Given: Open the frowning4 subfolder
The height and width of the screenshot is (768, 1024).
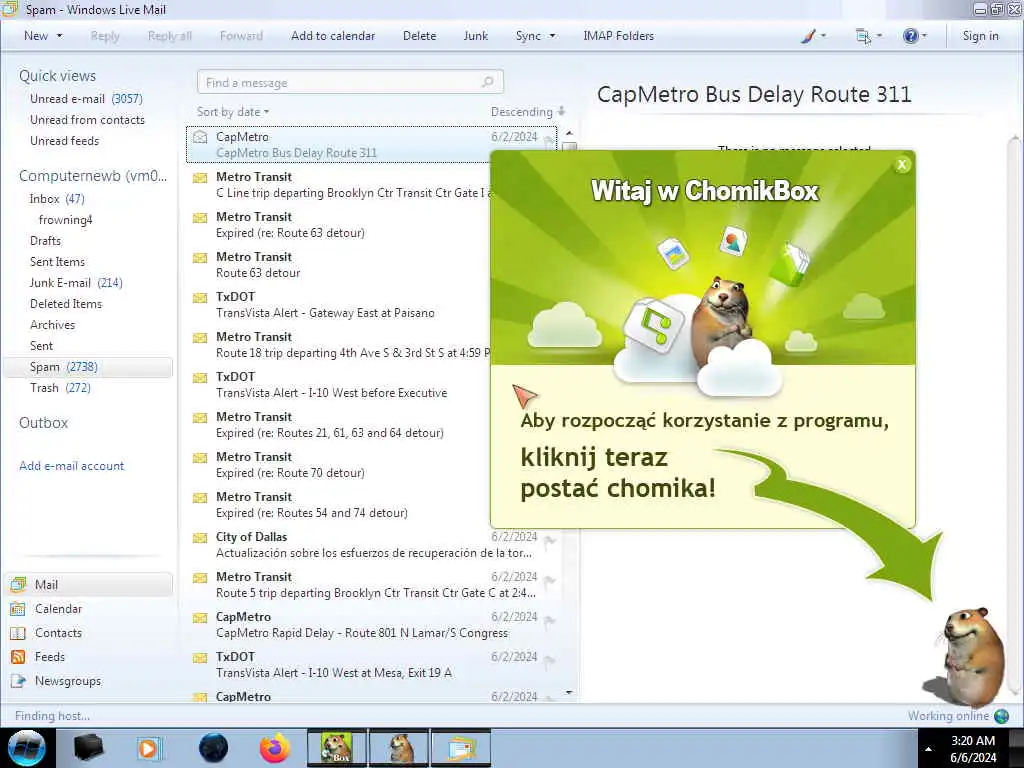Looking at the screenshot, I should coord(65,219).
